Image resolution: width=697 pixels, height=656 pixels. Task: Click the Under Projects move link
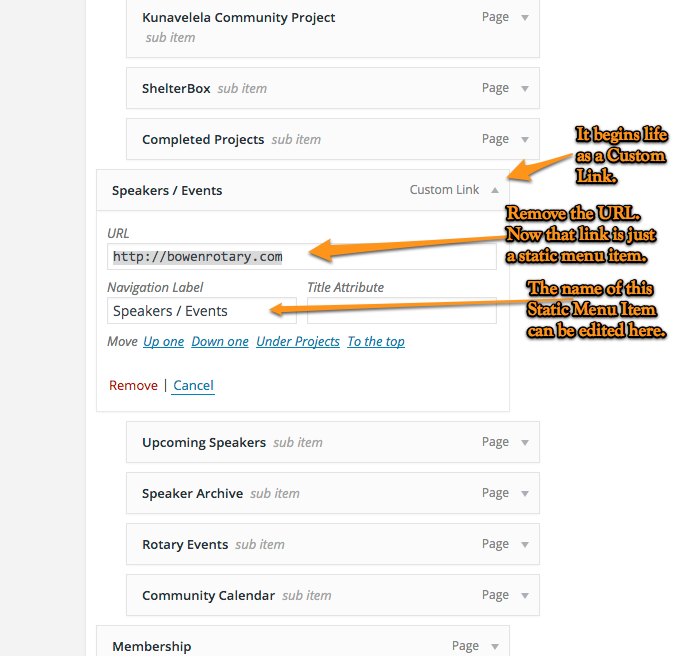coord(298,342)
